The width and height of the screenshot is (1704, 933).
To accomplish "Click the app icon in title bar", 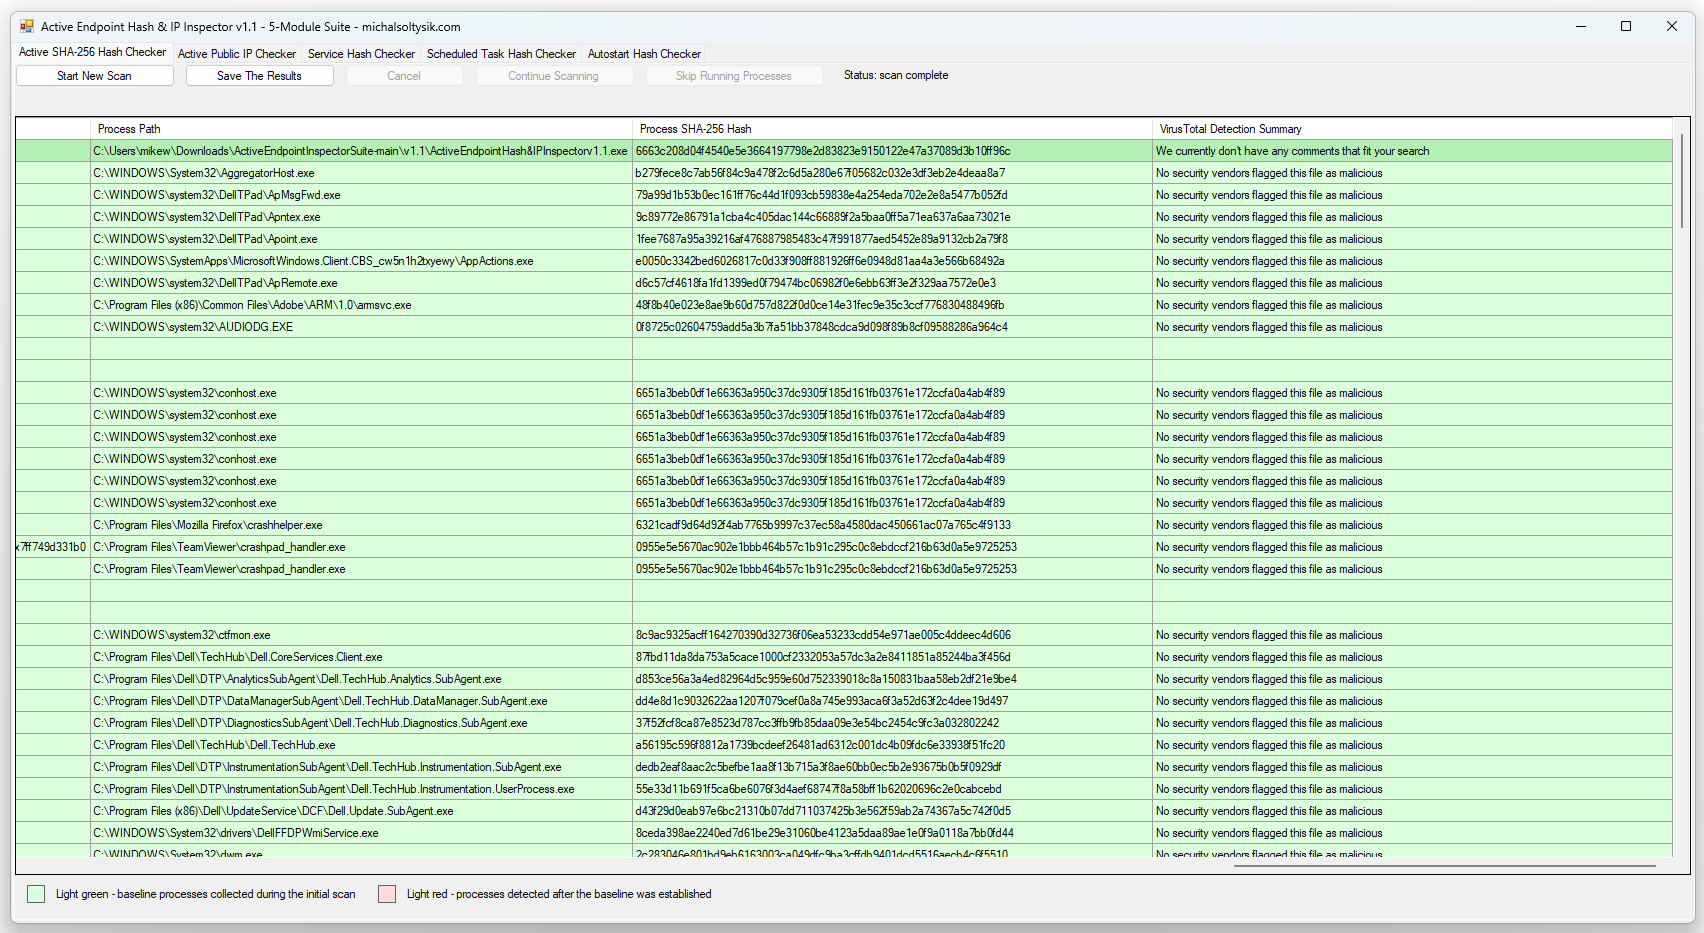I will (27, 27).
